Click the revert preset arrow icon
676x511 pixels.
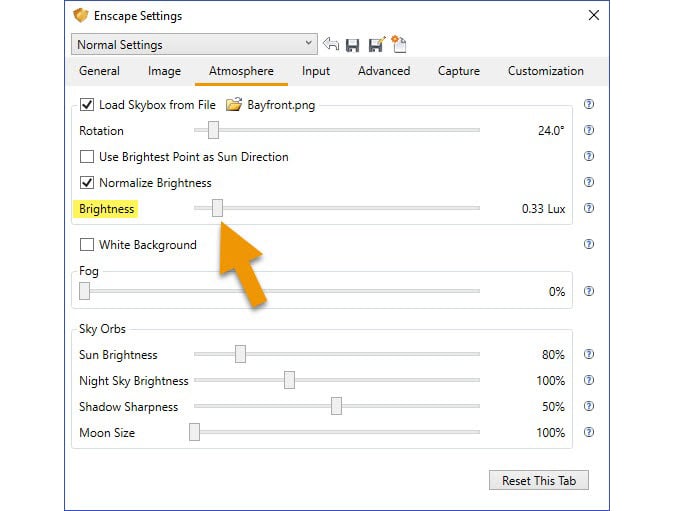331,44
